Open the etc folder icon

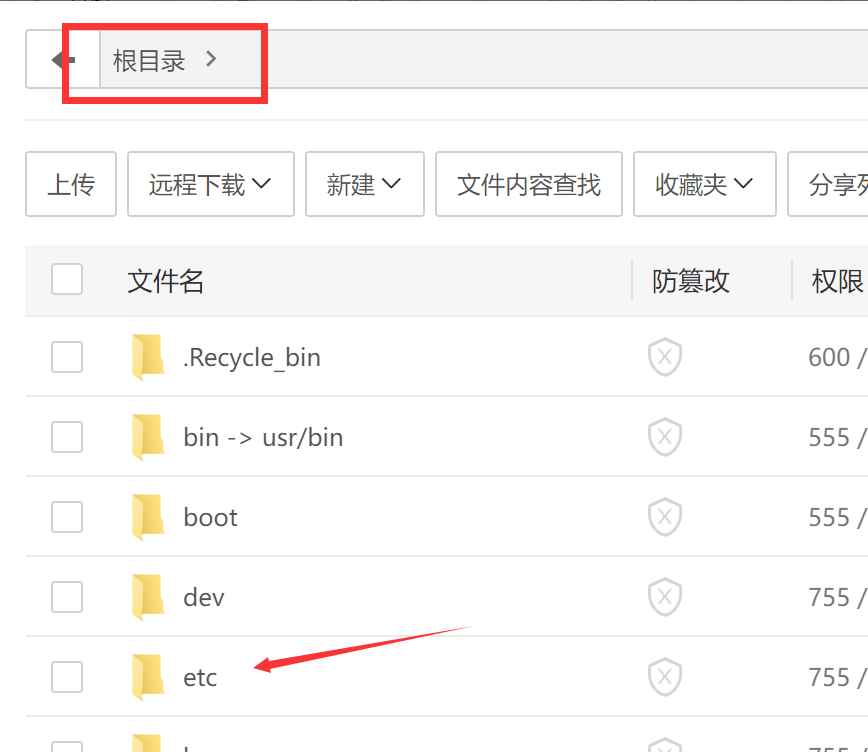pyautogui.click(x=148, y=677)
